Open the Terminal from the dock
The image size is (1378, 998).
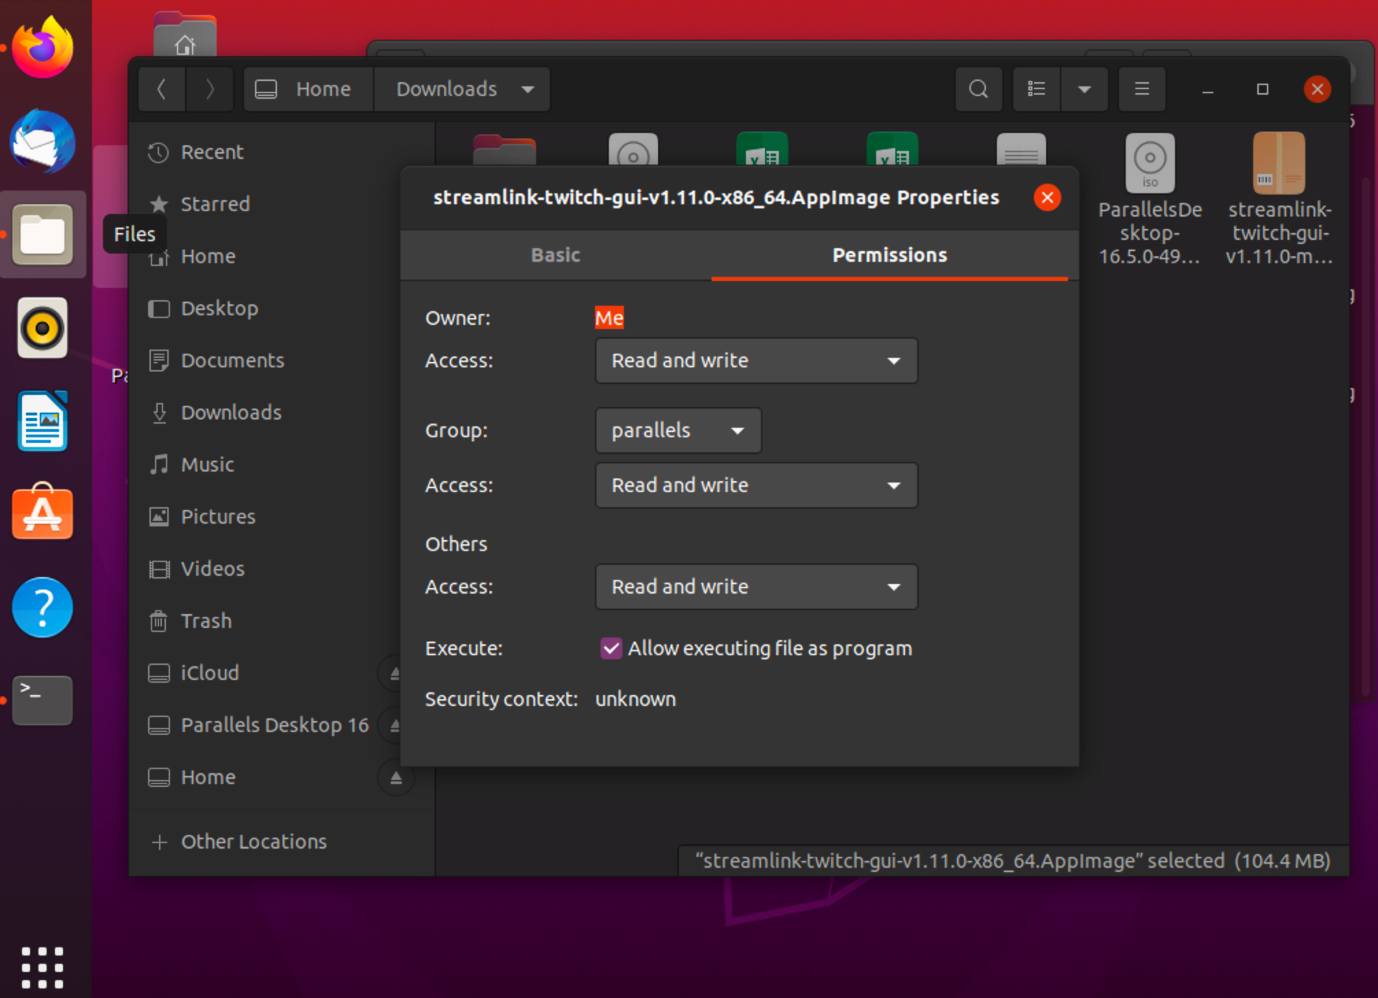[43, 700]
